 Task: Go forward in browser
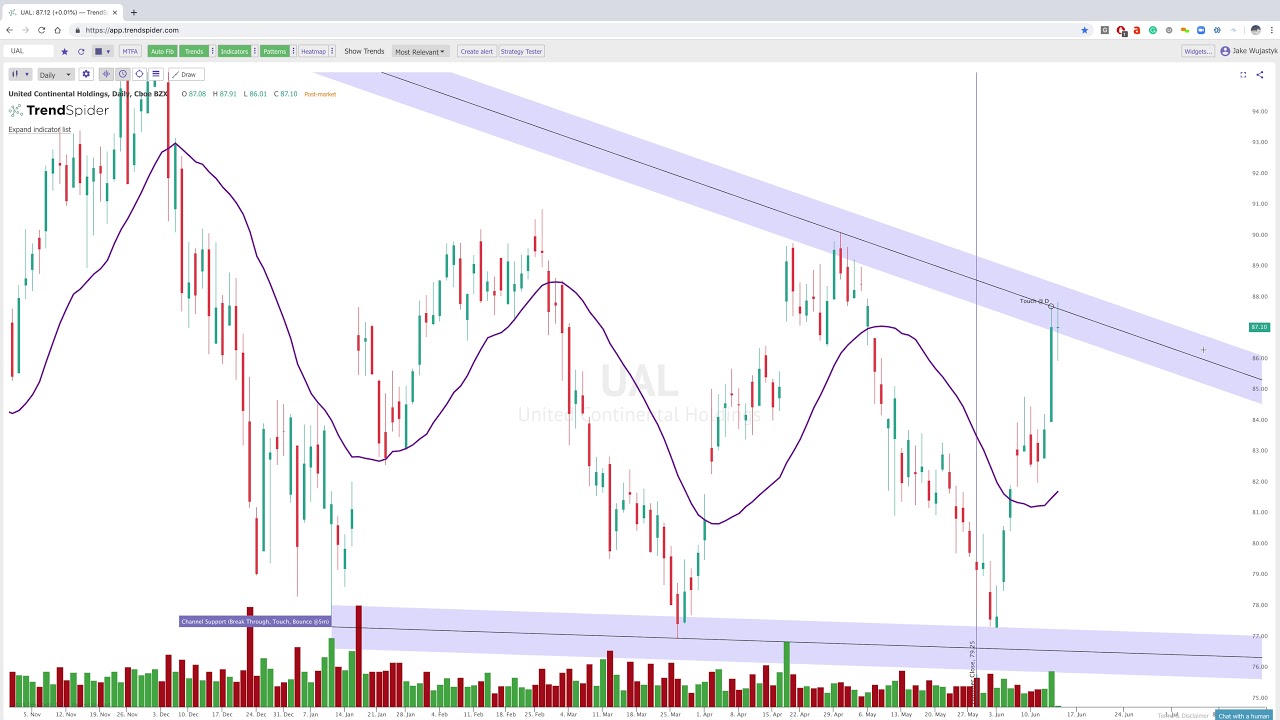25,30
